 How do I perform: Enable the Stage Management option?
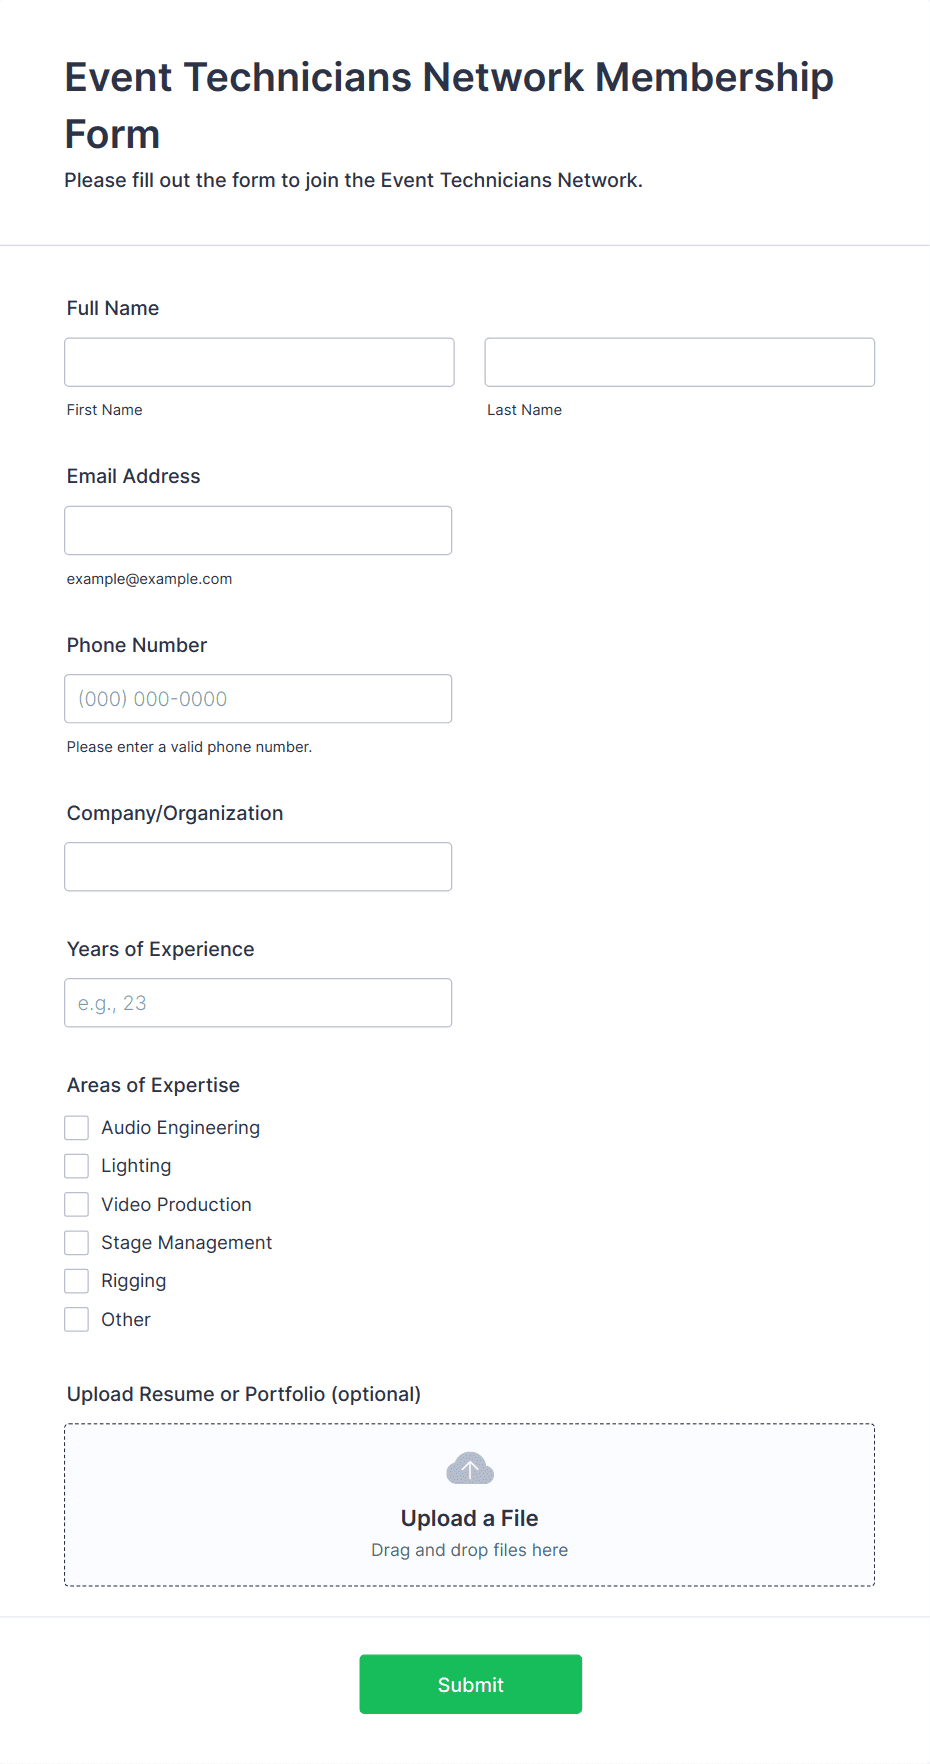(77, 1243)
